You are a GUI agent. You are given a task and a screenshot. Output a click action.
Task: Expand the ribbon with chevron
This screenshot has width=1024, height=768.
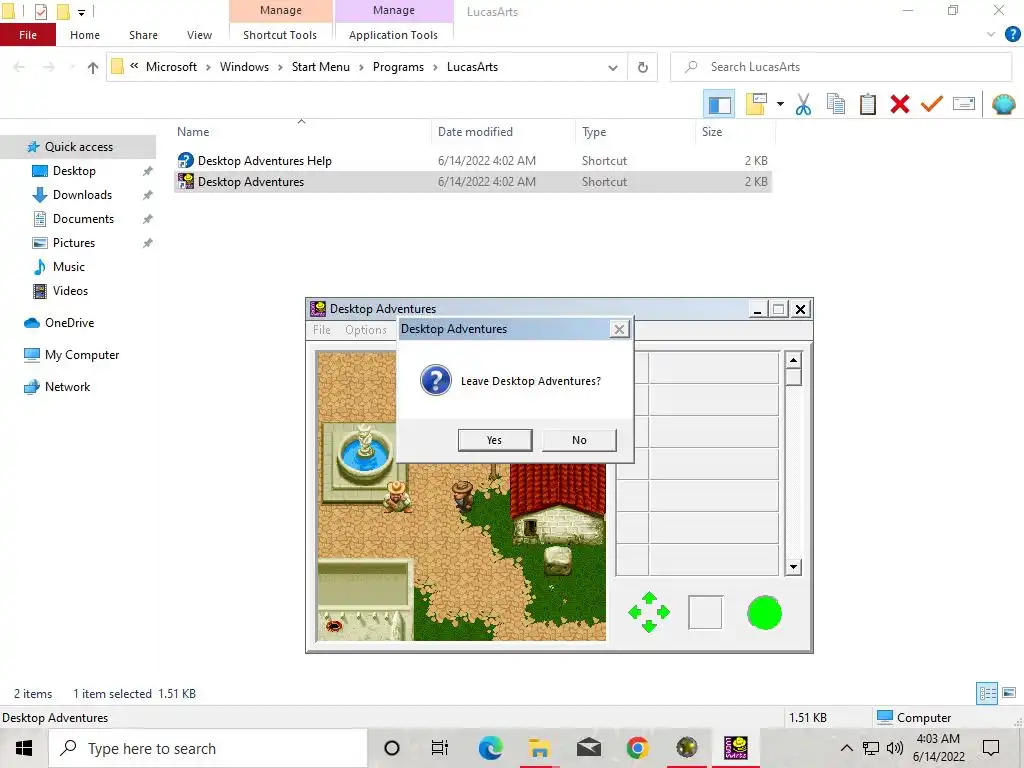coord(991,35)
